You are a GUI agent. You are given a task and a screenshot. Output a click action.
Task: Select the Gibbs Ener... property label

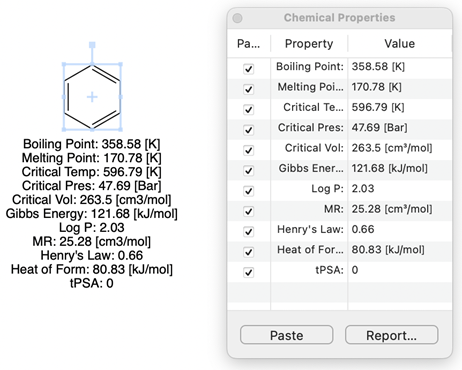311,168
